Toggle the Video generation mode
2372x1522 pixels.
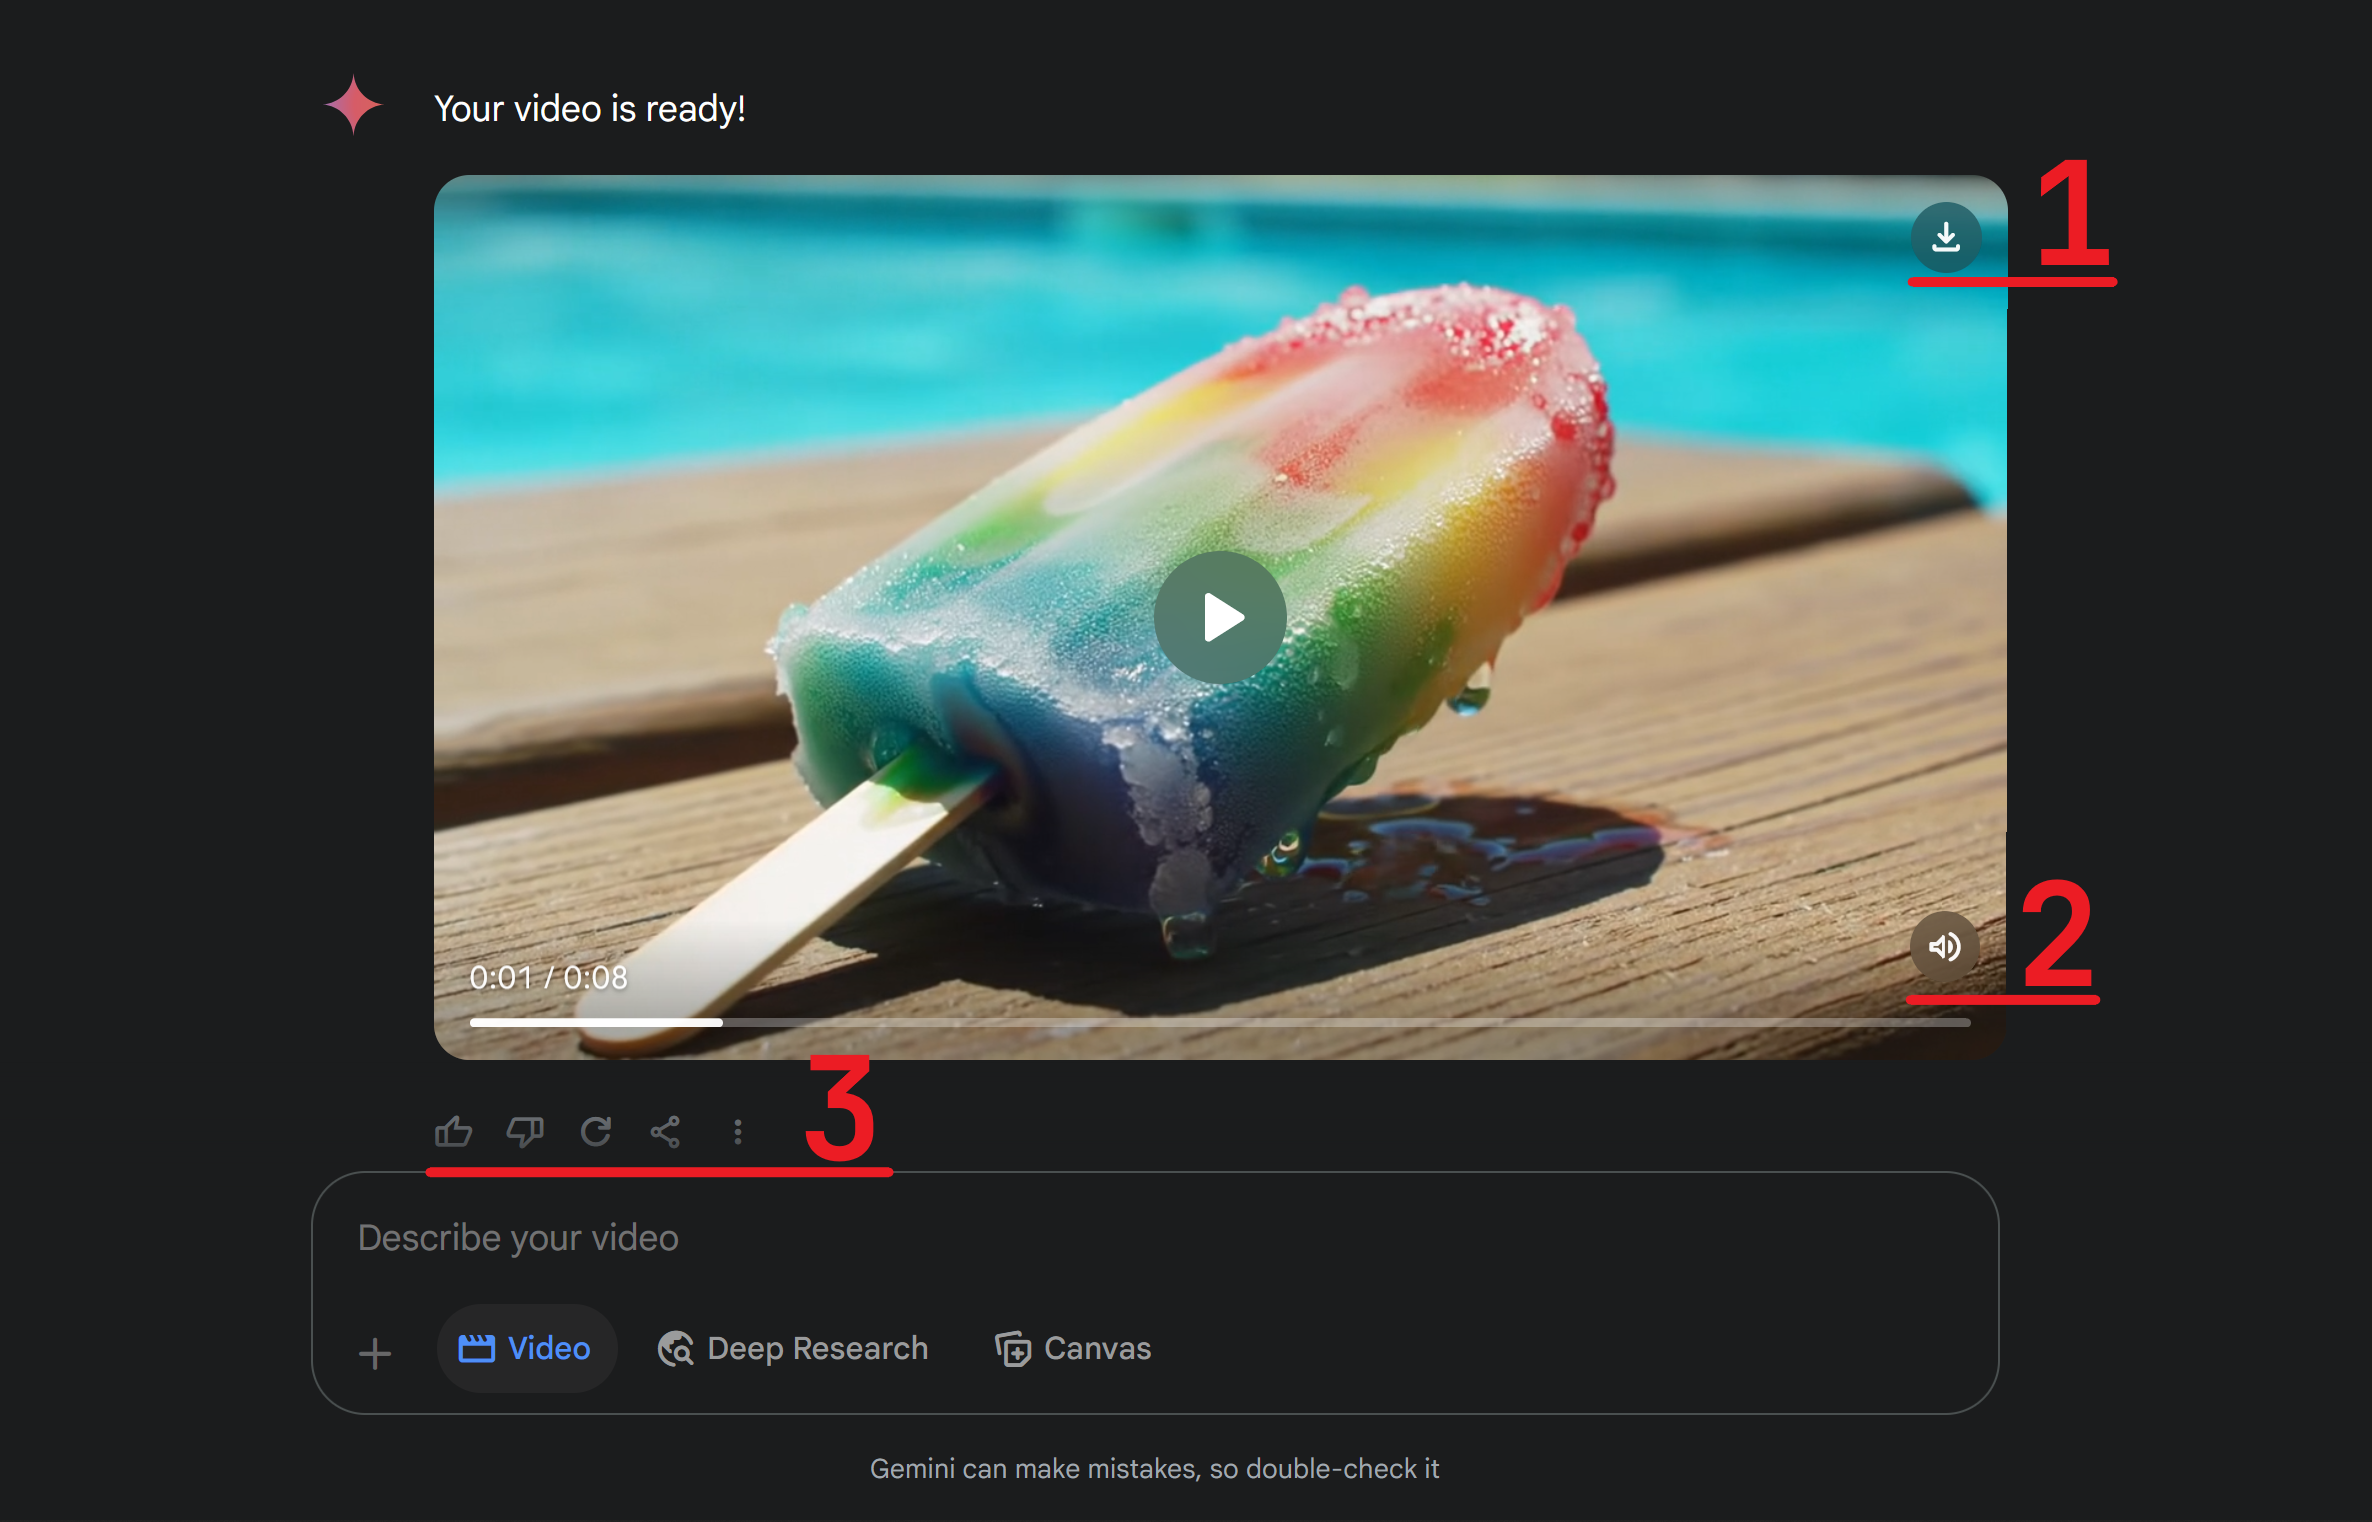(527, 1348)
